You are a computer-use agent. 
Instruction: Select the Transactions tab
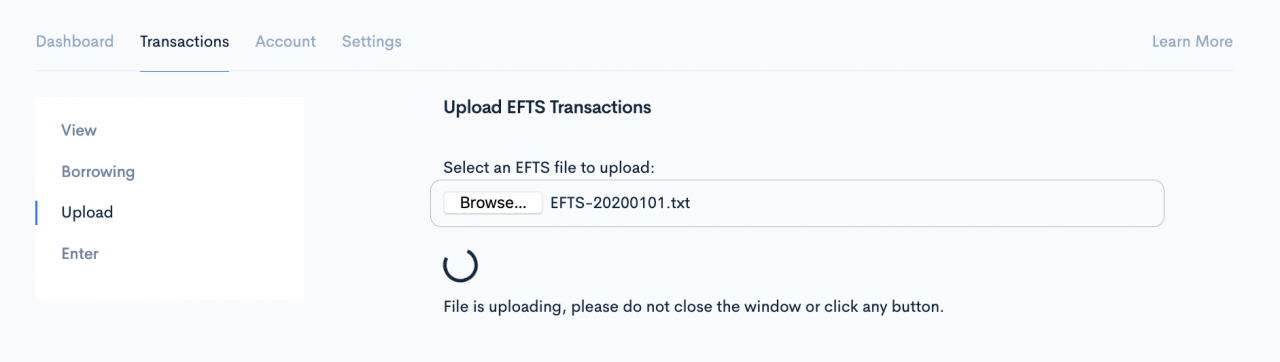(x=185, y=41)
